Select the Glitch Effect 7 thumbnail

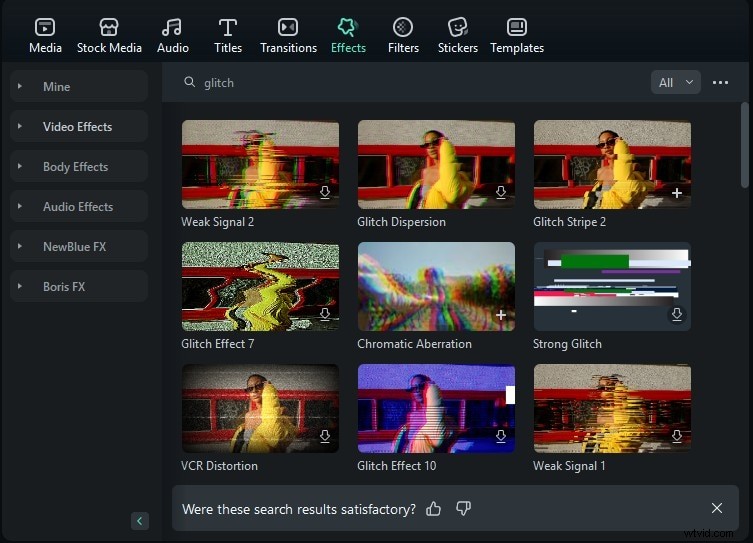click(x=260, y=286)
